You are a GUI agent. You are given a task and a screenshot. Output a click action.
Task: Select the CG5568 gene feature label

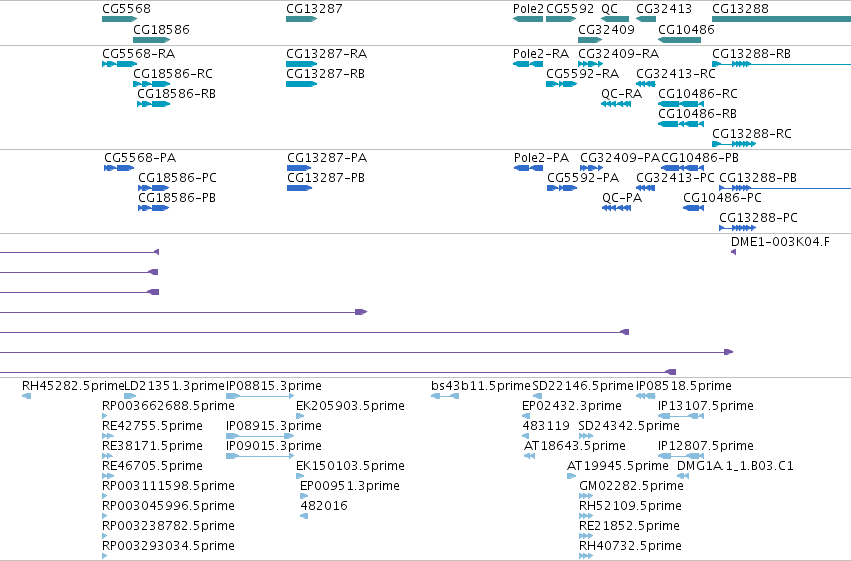tap(126, 9)
